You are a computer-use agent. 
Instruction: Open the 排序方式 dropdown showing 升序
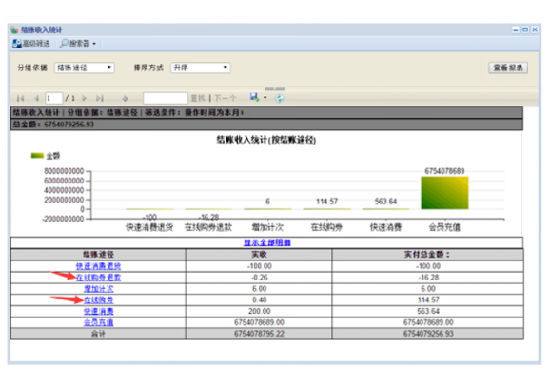200,67
